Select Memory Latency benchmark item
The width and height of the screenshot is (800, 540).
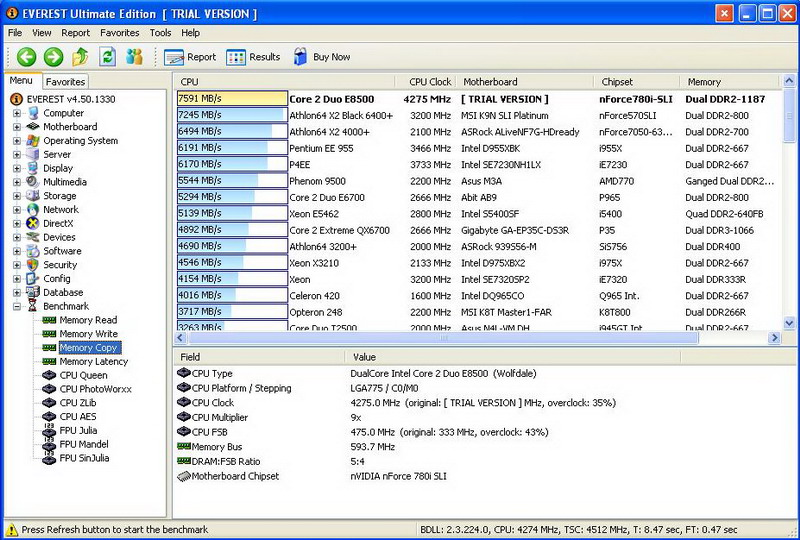pyautogui.click(x=93, y=362)
